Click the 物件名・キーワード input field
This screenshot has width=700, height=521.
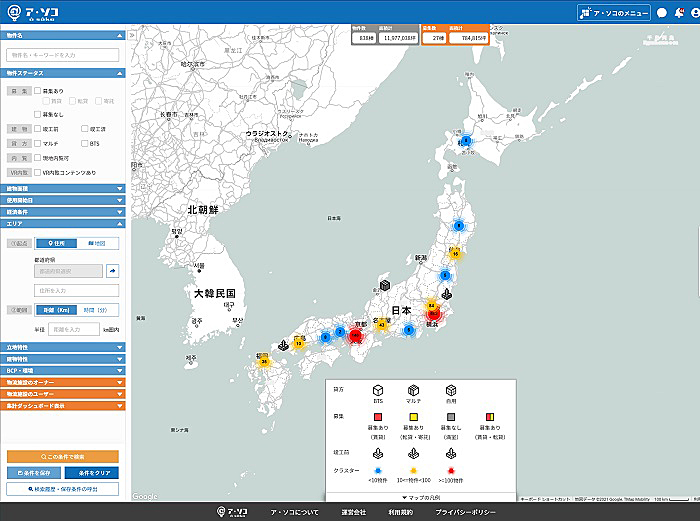click(62, 56)
